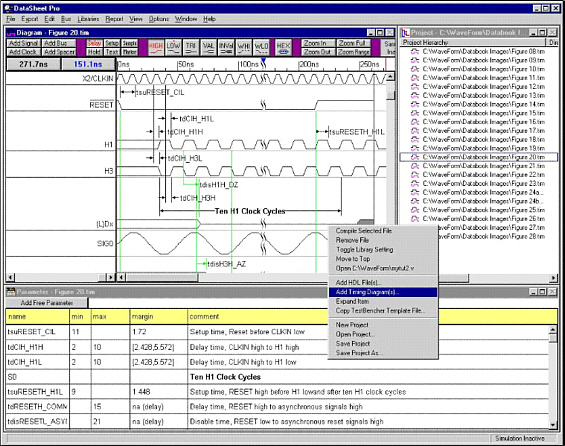
Task: Toggle the Delay parameter mode
Action: 94,43
